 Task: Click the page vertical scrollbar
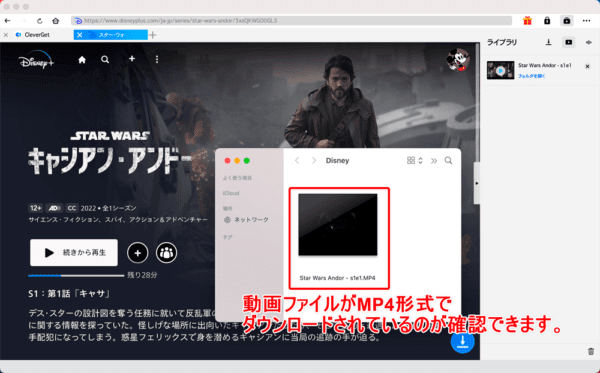(477, 103)
